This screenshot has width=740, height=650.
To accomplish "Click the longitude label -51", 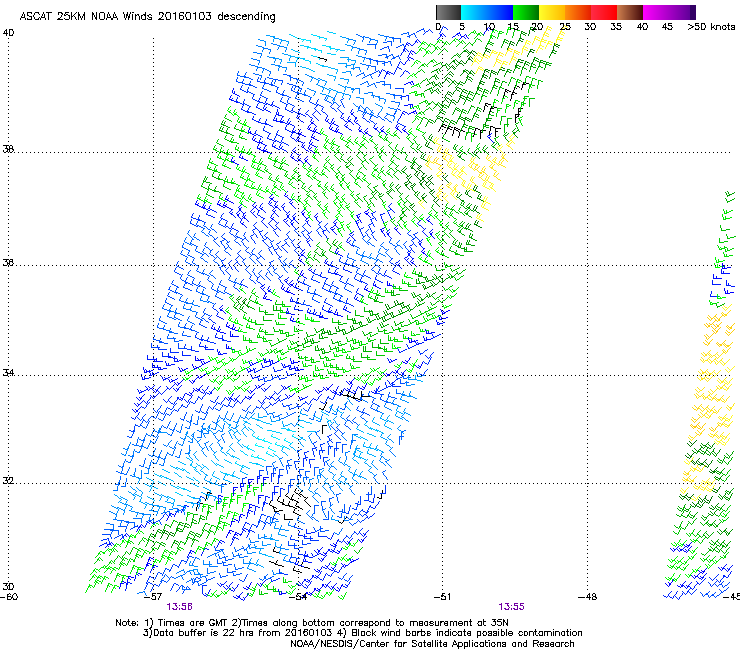I will 442,597.
